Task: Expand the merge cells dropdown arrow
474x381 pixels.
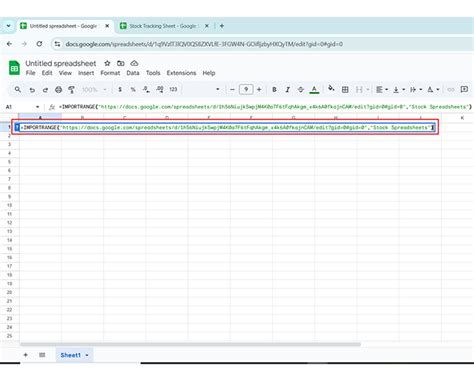Action: (368, 89)
